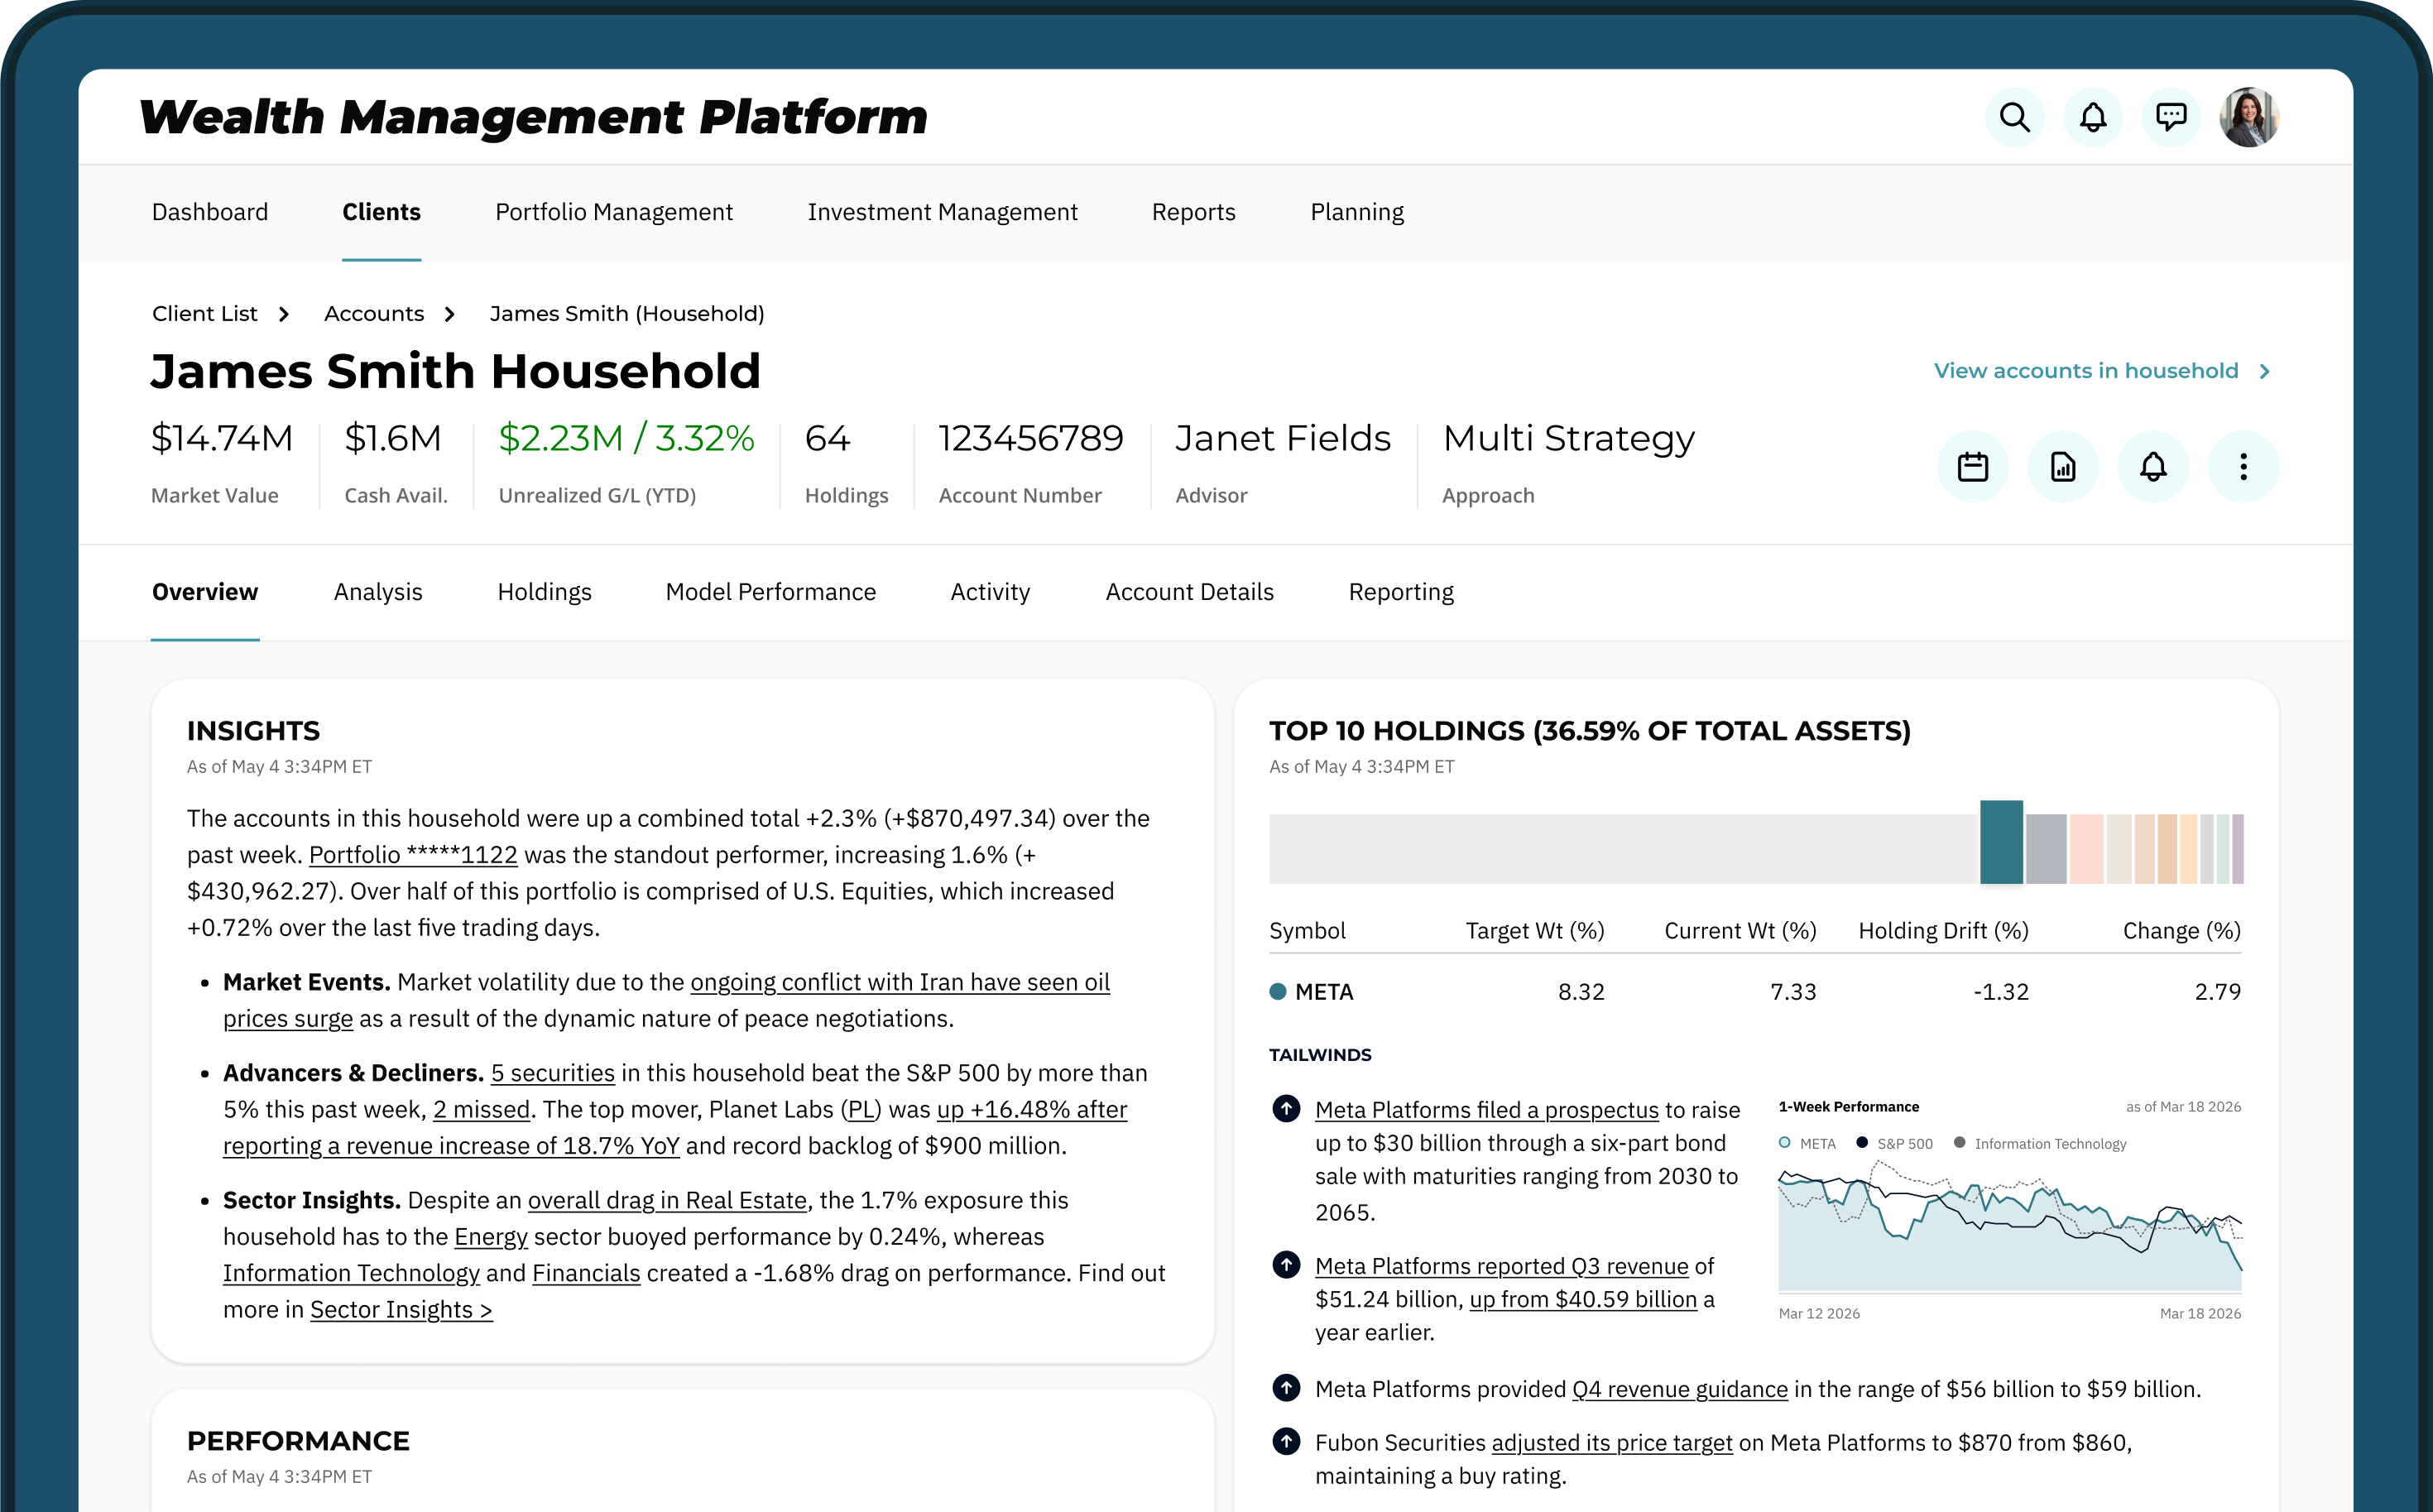Toggle S&P 500 series in chart legend

tap(1895, 1144)
